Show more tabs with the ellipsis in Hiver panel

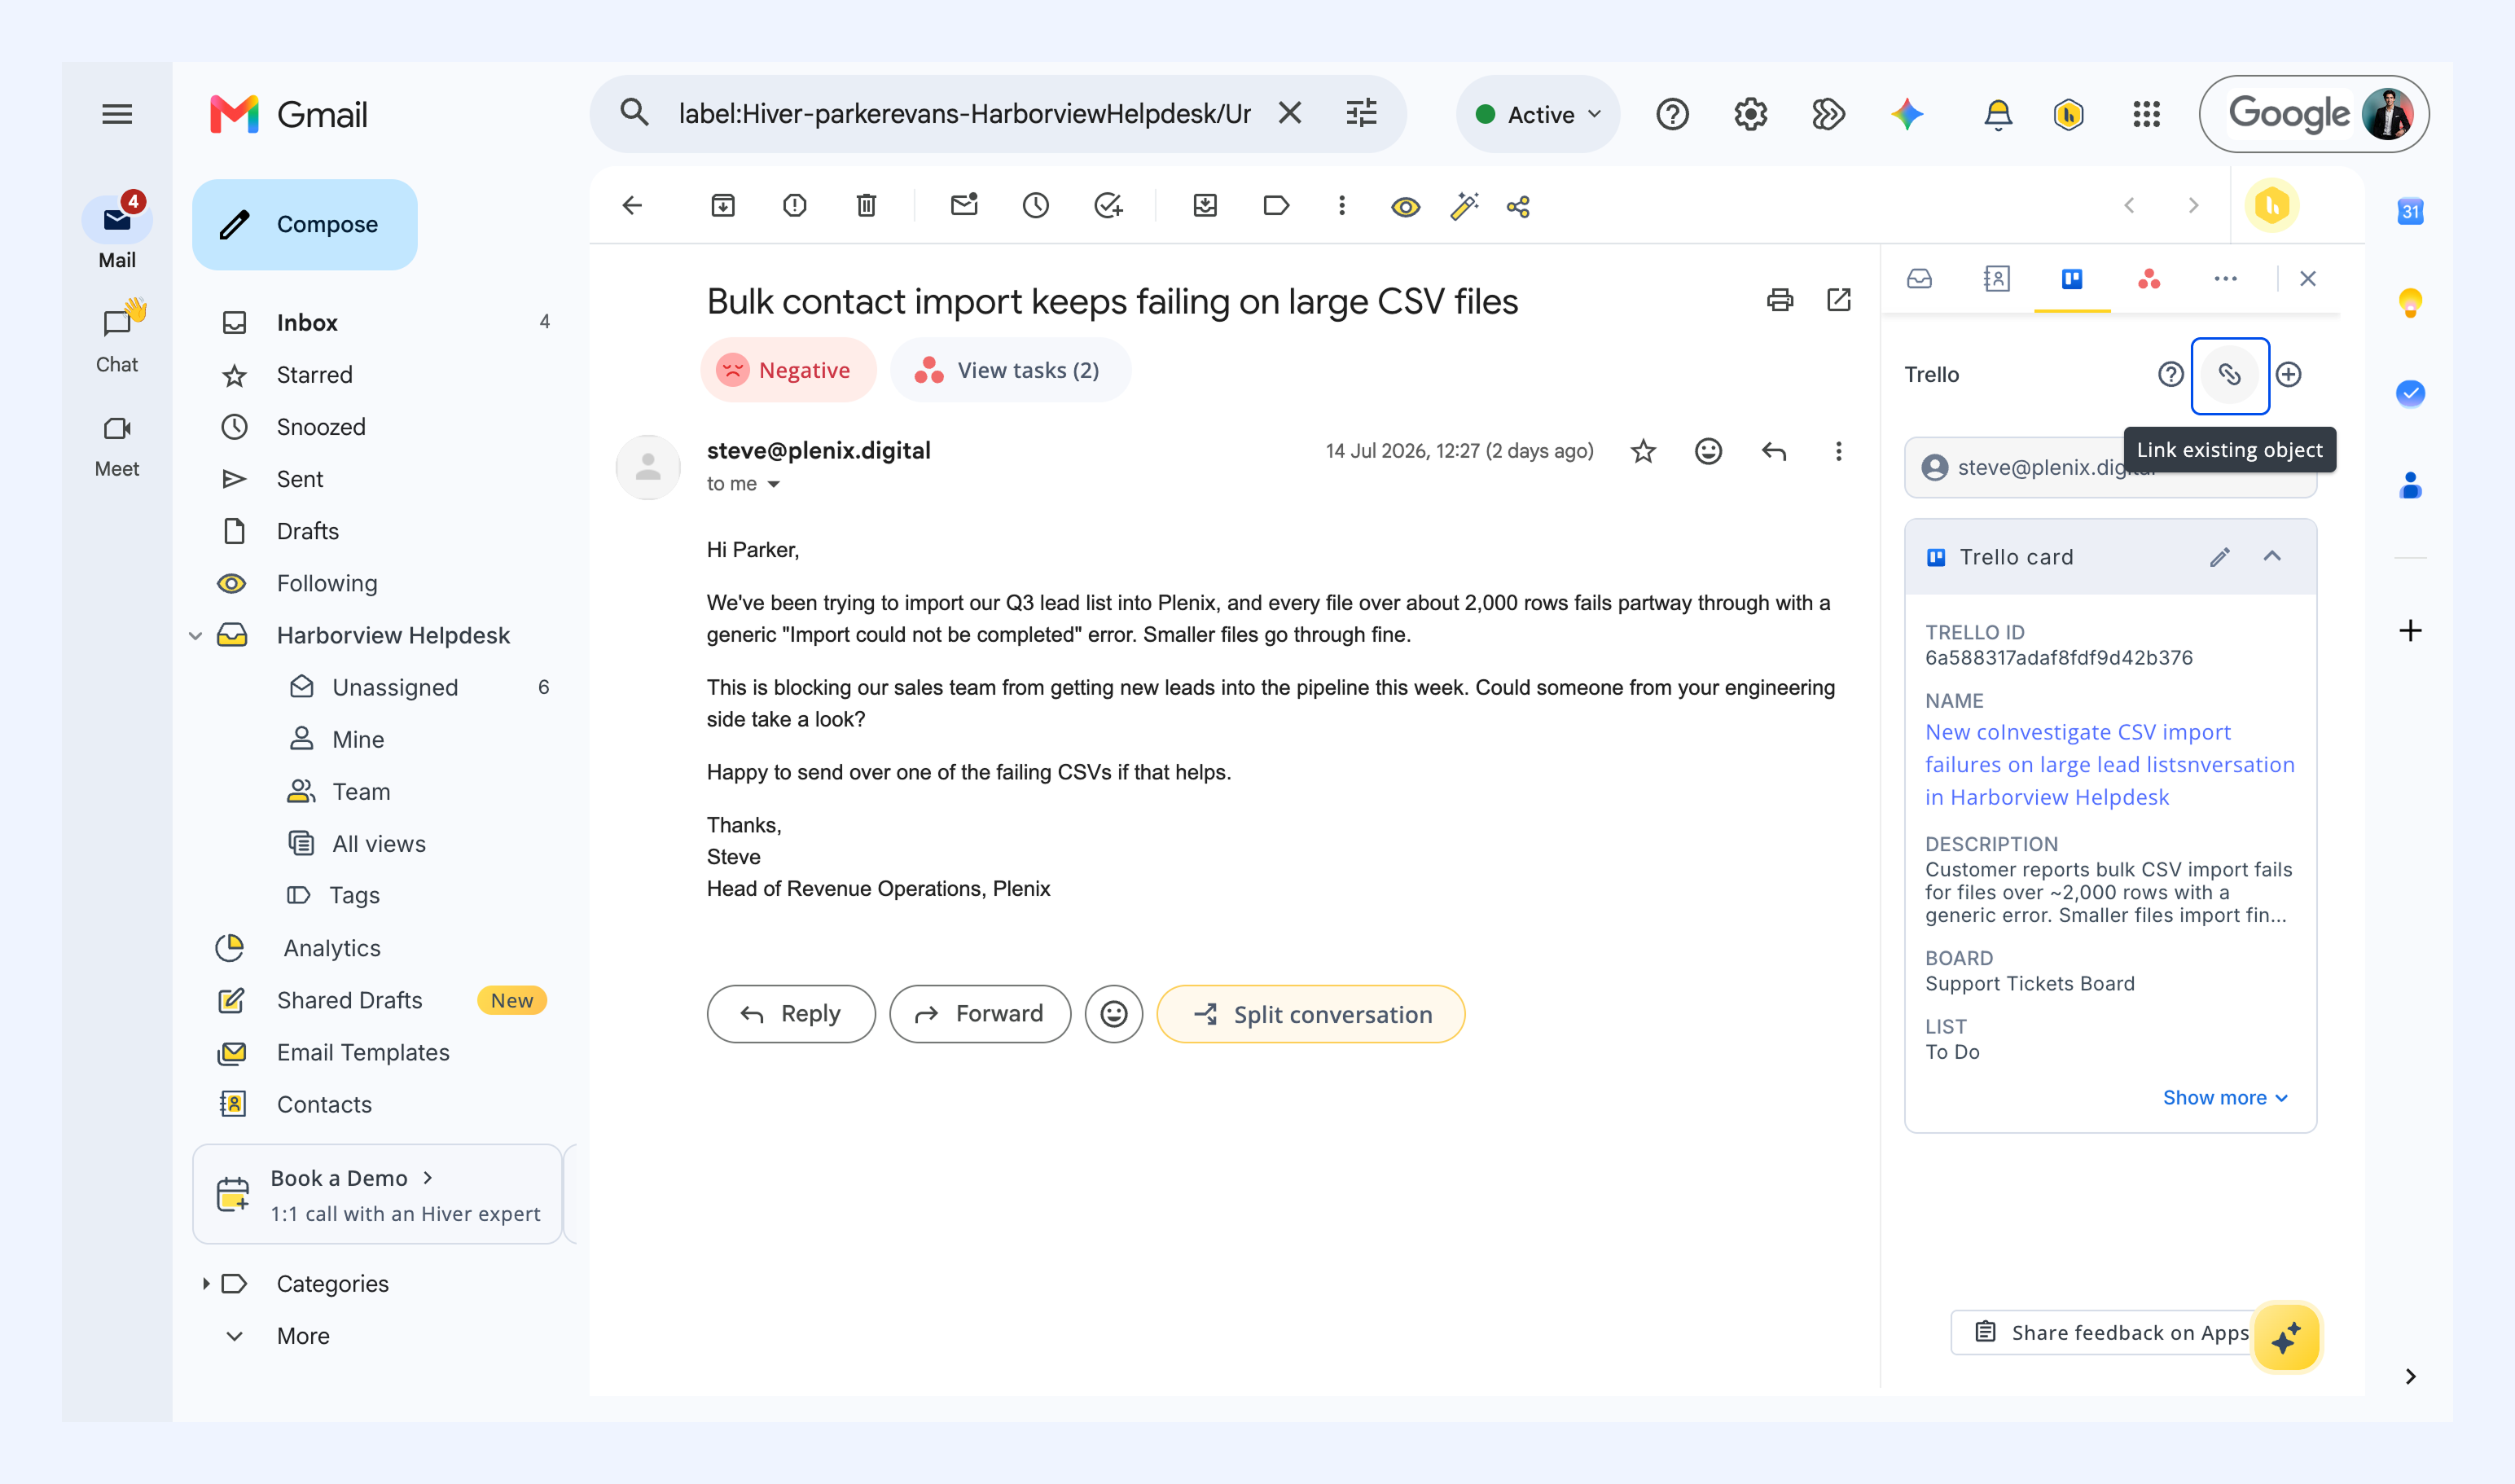pos(2225,279)
